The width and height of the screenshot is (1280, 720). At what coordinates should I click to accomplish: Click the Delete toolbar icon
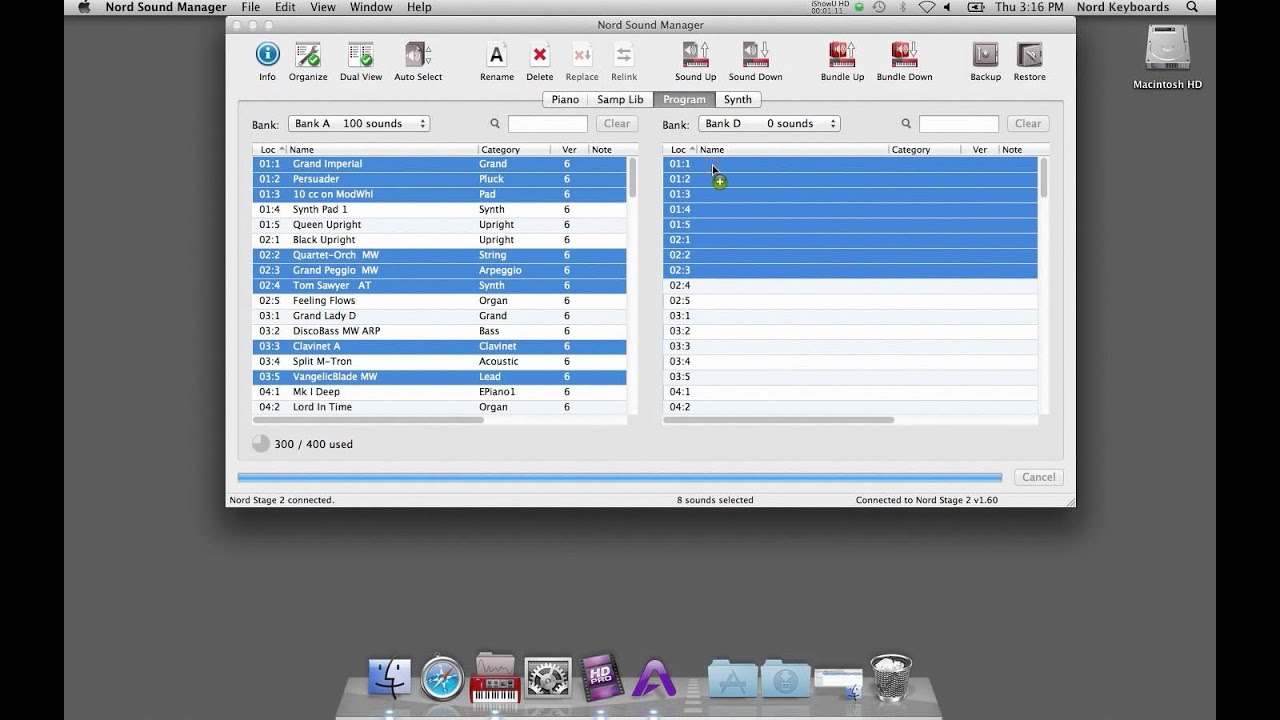pos(540,61)
